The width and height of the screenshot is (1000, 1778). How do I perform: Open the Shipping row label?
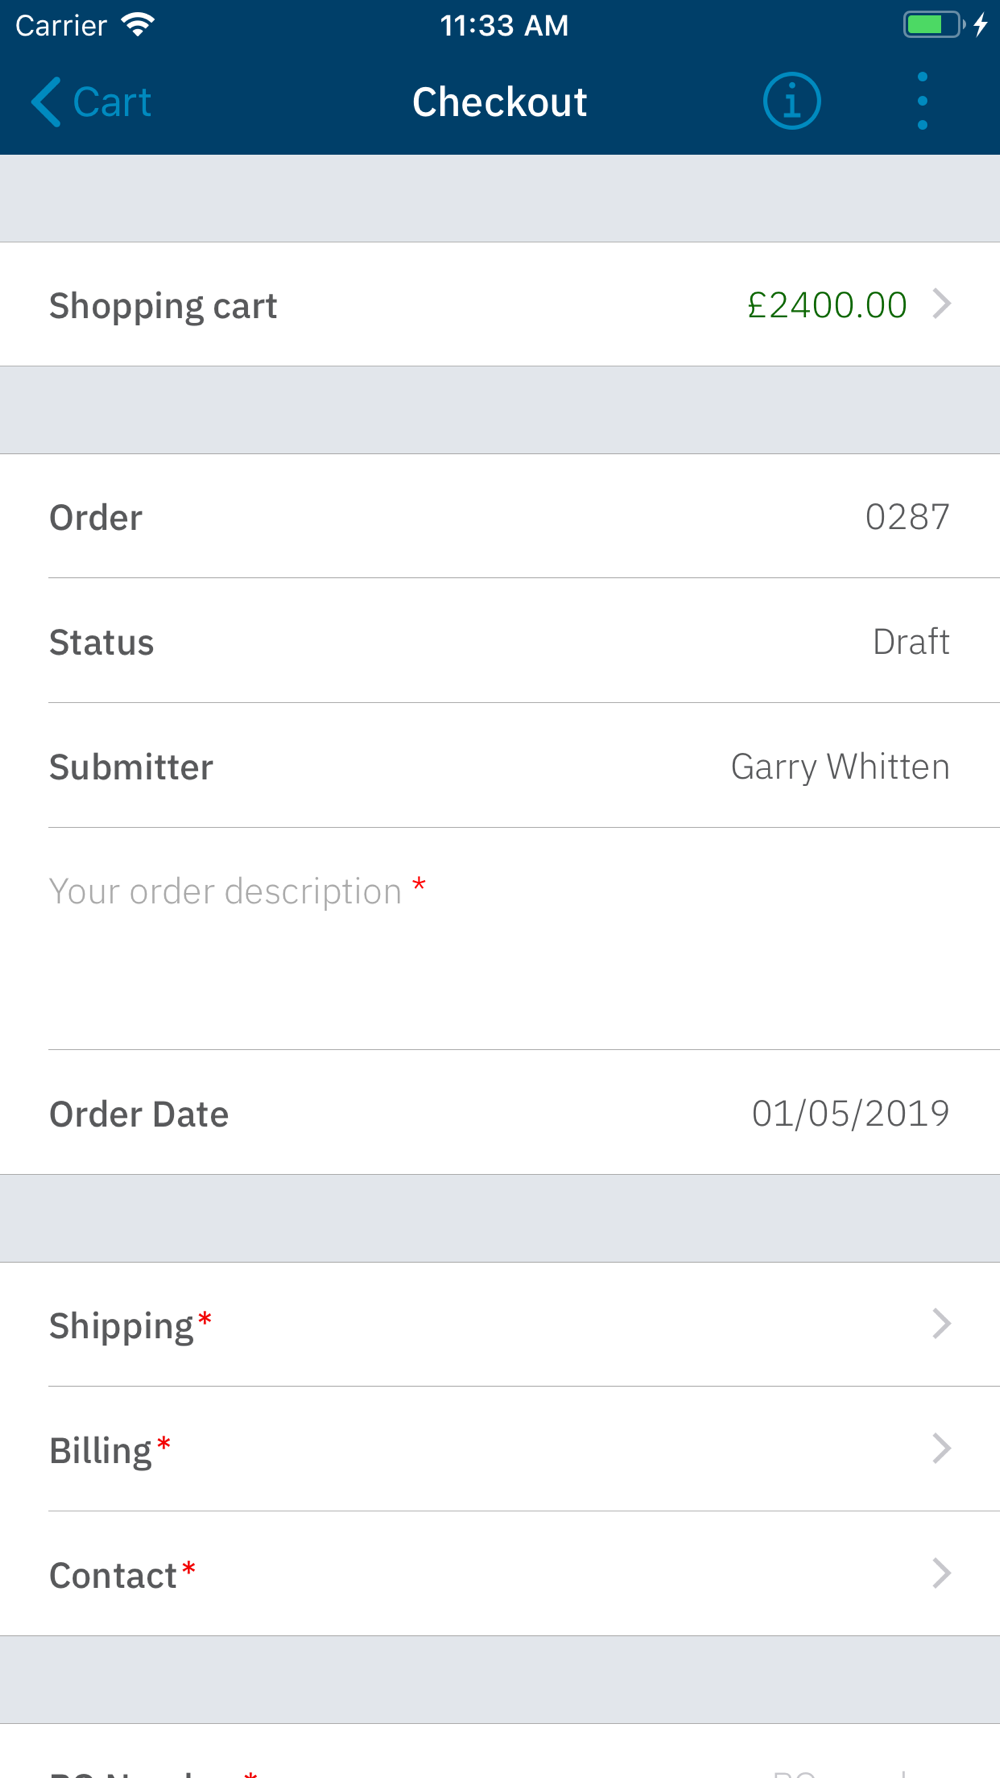pyautogui.click(x=121, y=1326)
